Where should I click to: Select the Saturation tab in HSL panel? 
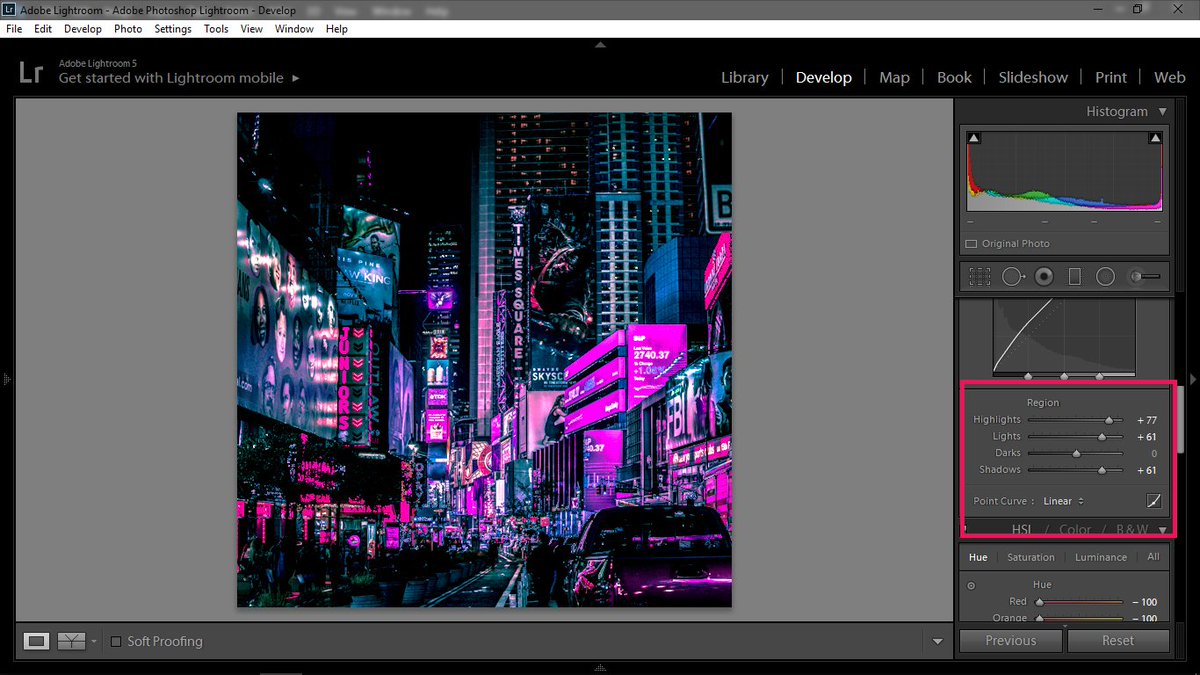[x=1030, y=558]
